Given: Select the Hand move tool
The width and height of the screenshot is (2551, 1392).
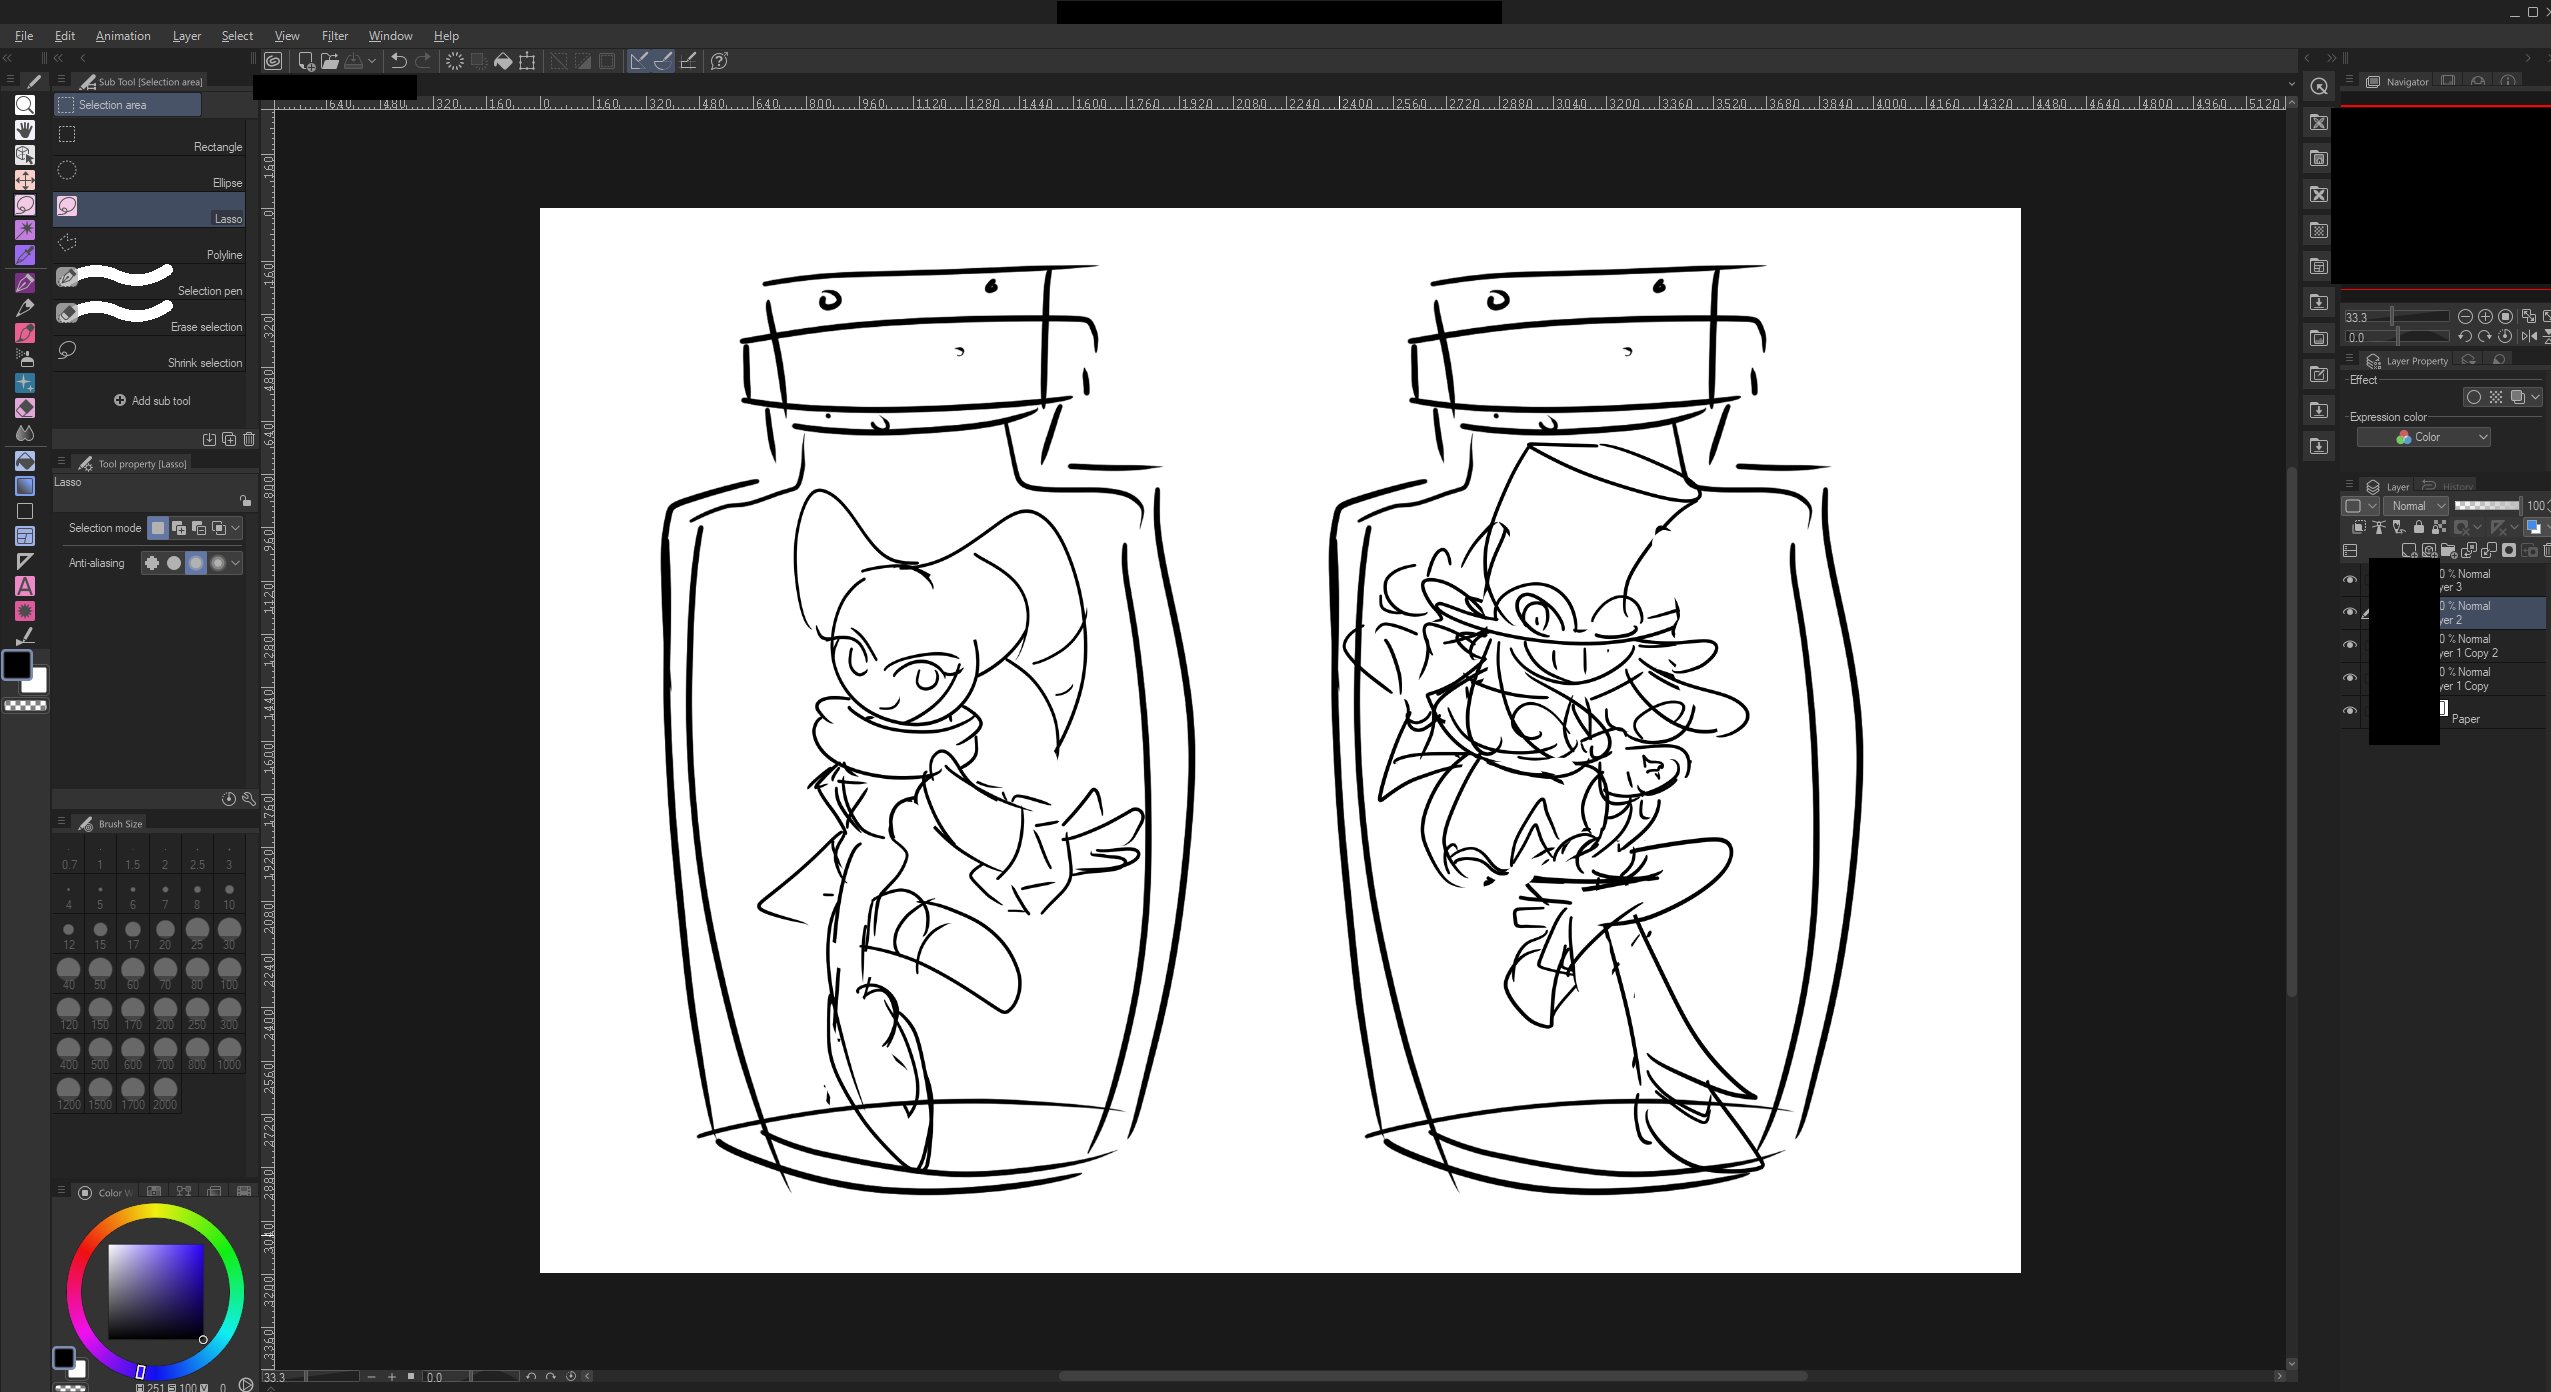Looking at the screenshot, I should [25, 130].
